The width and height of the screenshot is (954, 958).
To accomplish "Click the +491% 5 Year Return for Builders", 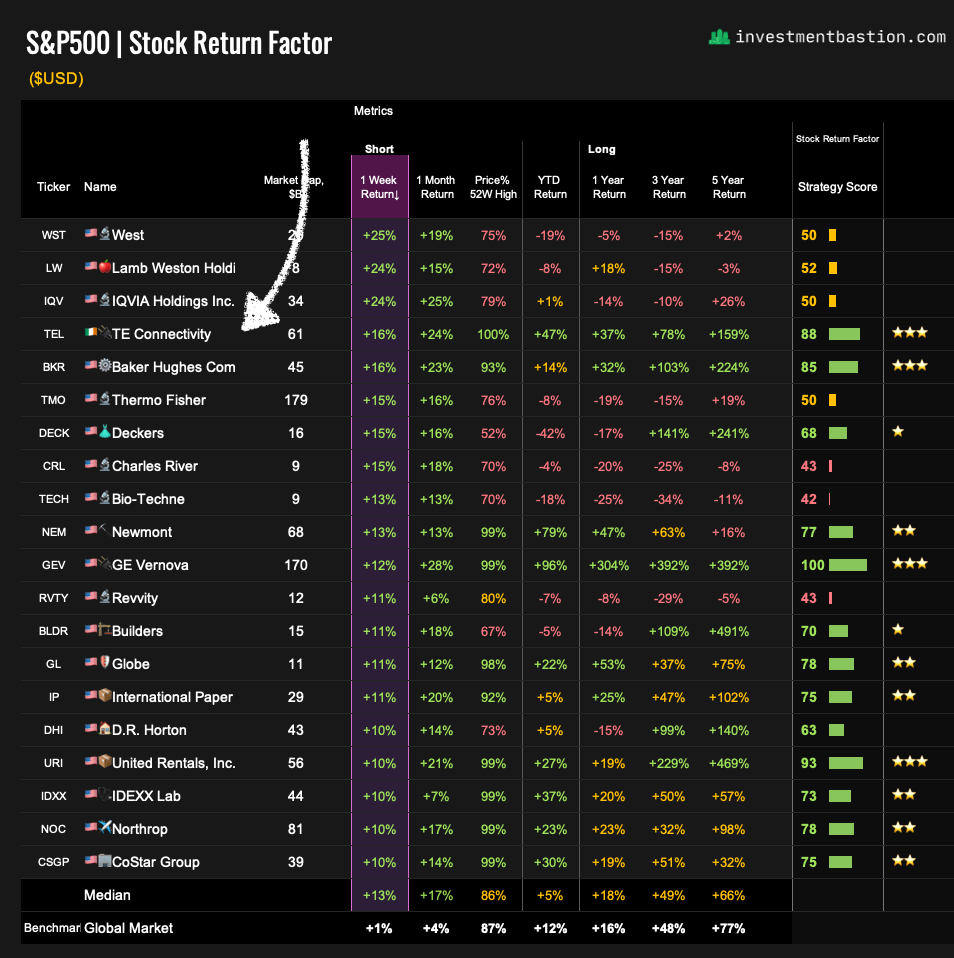I will 728,631.
